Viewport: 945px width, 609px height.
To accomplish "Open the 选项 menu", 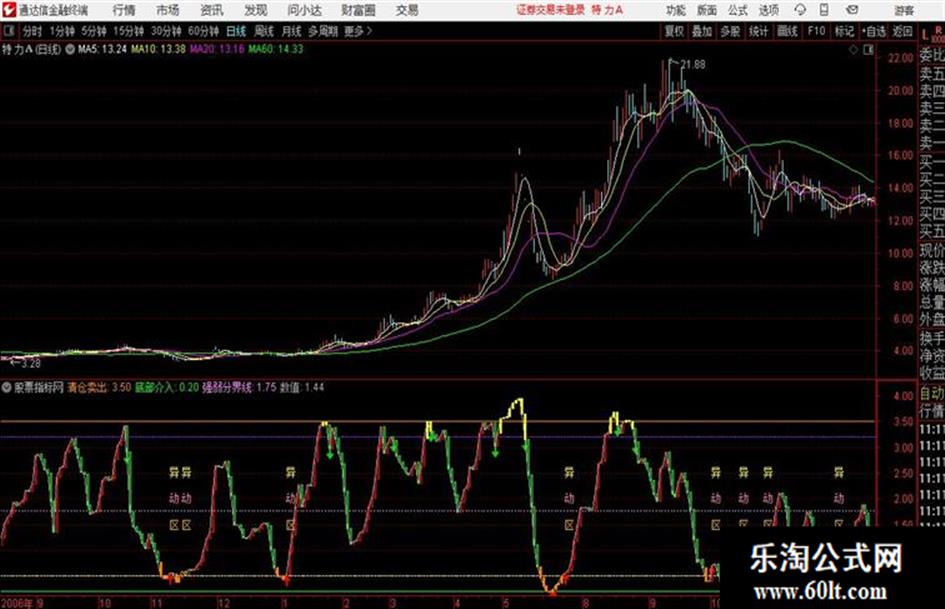I will (x=768, y=10).
